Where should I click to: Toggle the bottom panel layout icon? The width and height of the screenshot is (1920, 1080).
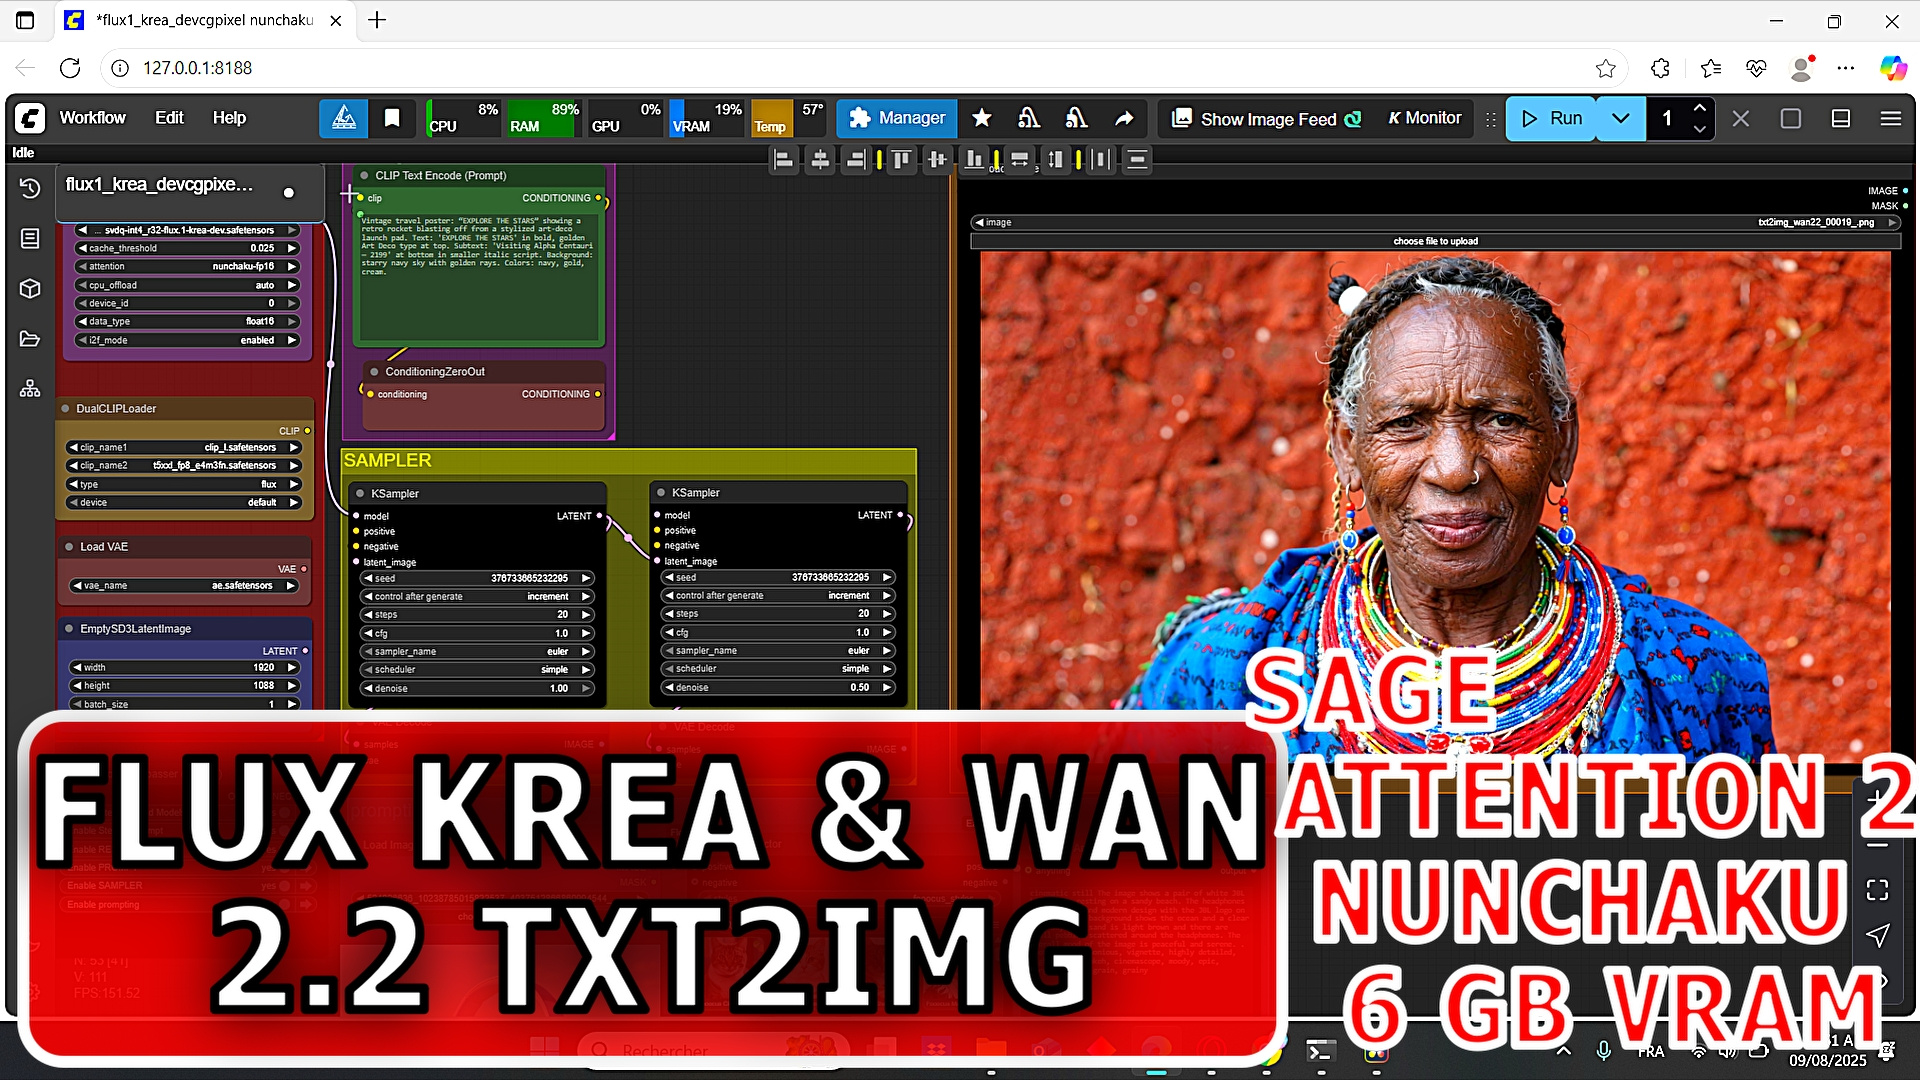pyautogui.click(x=1841, y=118)
